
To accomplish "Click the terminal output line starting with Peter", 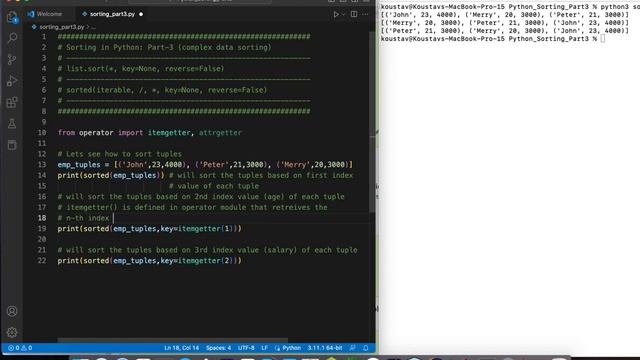I will pos(505,31).
